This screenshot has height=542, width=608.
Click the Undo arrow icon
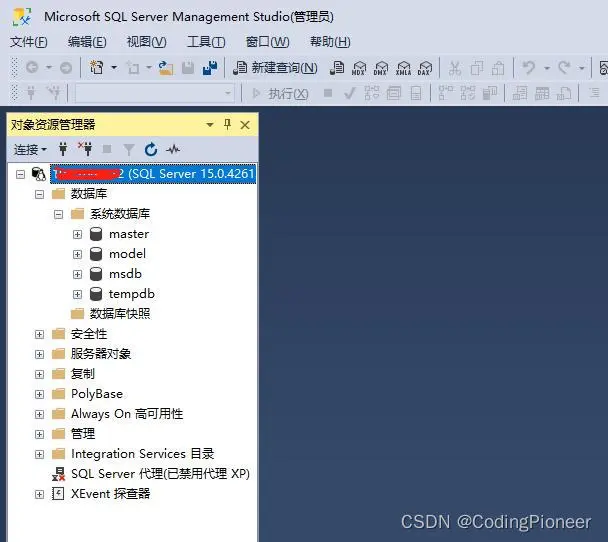pos(529,68)
